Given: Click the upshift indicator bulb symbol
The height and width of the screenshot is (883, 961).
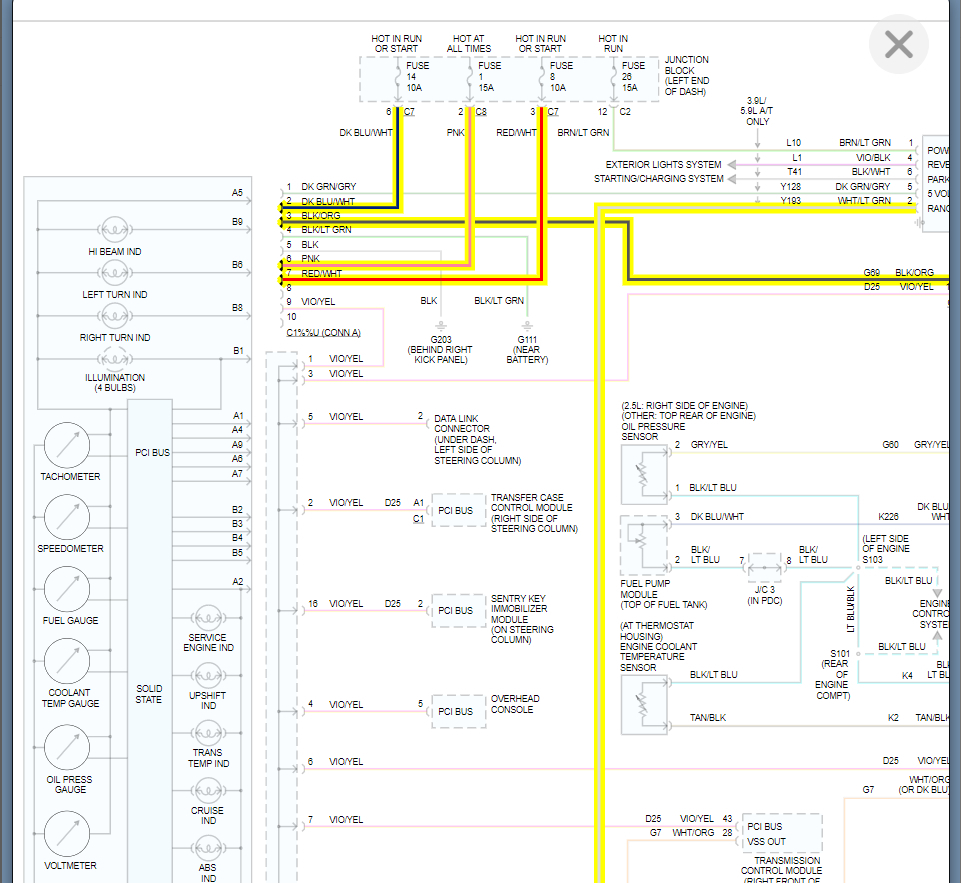Looking at the screenshot, I should pos(208,673).
